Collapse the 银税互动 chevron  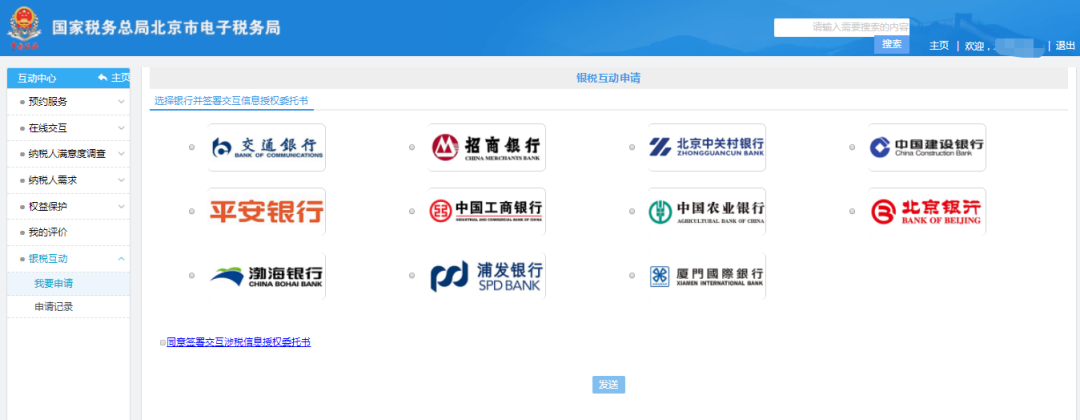121,258
